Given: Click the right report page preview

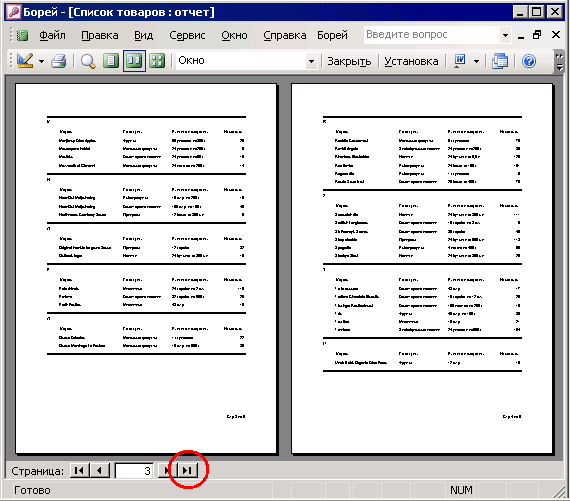Looking at the screenshot, I should pyautogui.click(x=422, y=269).
